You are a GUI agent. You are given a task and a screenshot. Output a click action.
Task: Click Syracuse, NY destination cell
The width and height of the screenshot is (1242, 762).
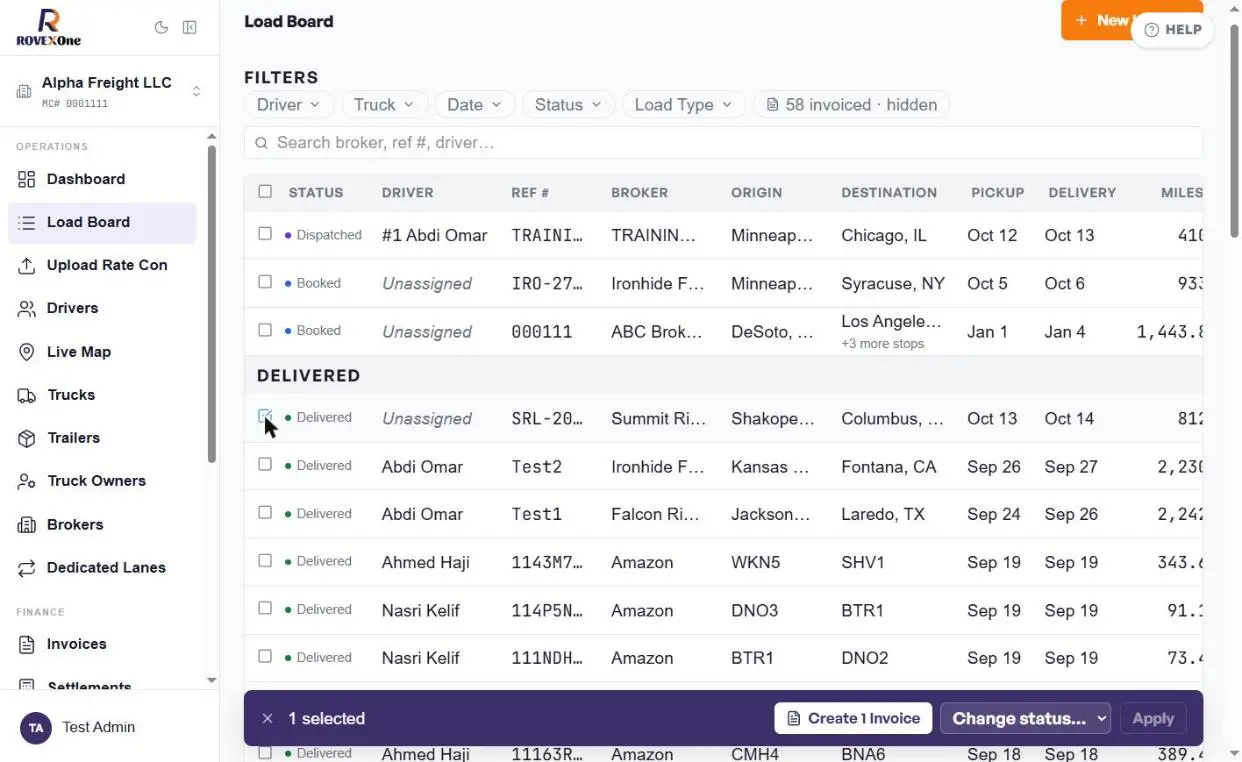click(892, 283)
